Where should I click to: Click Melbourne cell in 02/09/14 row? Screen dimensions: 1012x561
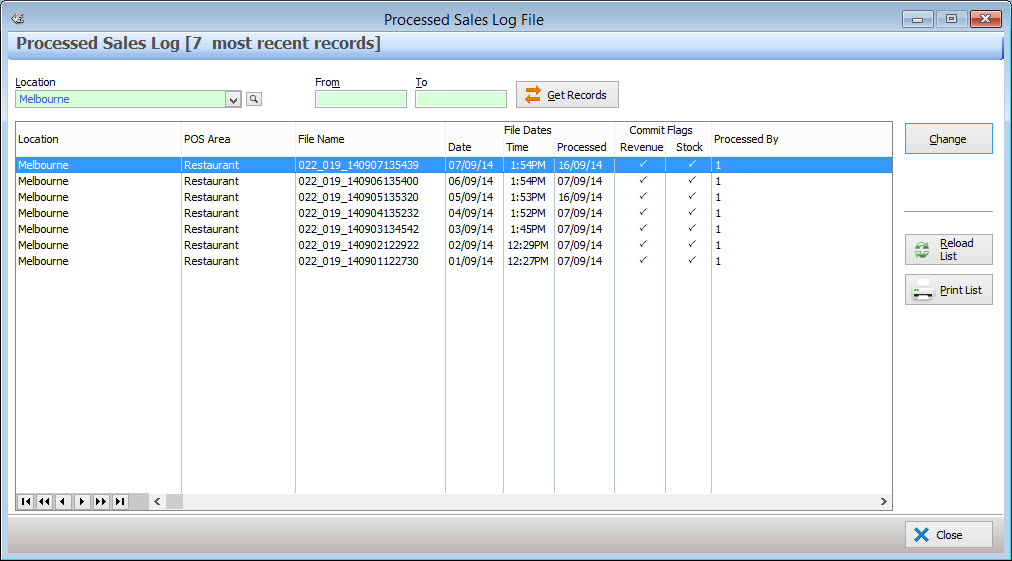[x=43, y=245]
